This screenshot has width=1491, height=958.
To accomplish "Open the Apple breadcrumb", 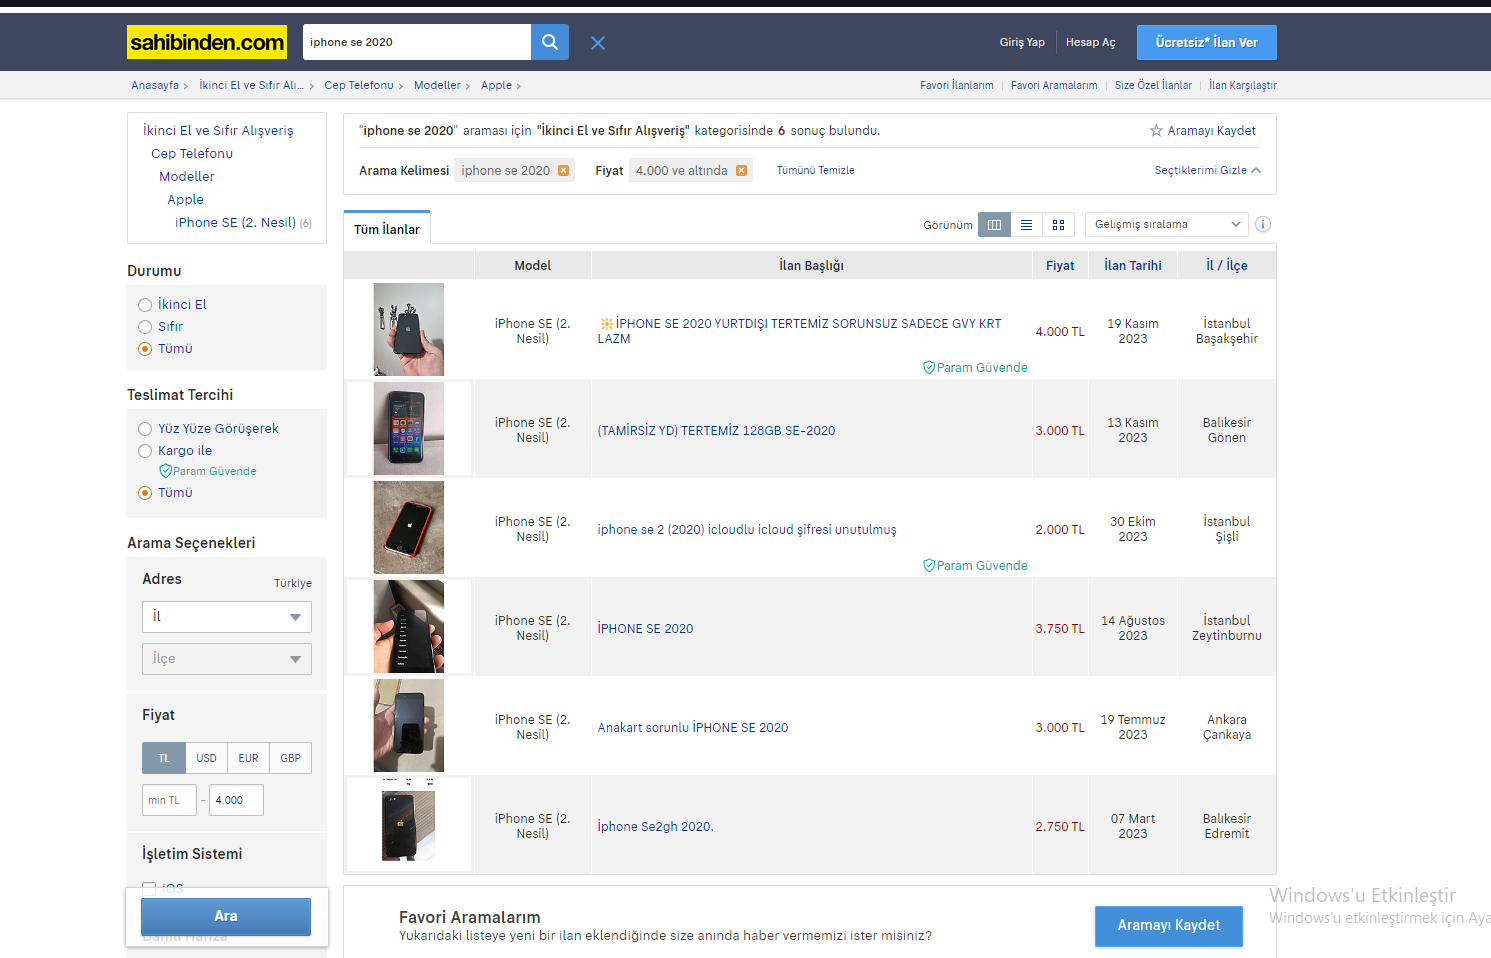I will tap(496, 85).
